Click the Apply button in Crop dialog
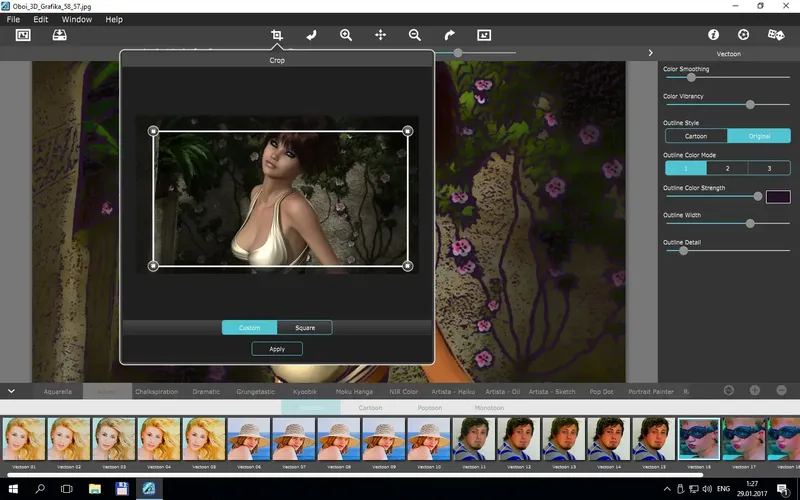The image size is (800, 500). click(x=277, y=349)
